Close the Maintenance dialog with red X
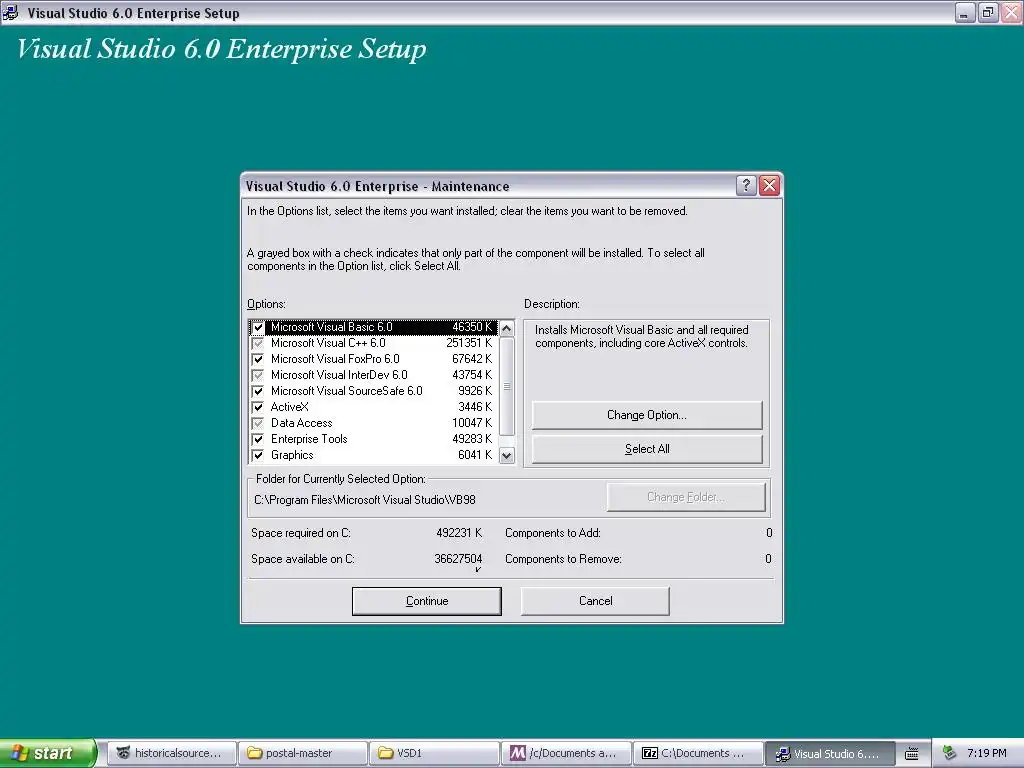This screenshot has width=1024, height=768. click(769, 185)
